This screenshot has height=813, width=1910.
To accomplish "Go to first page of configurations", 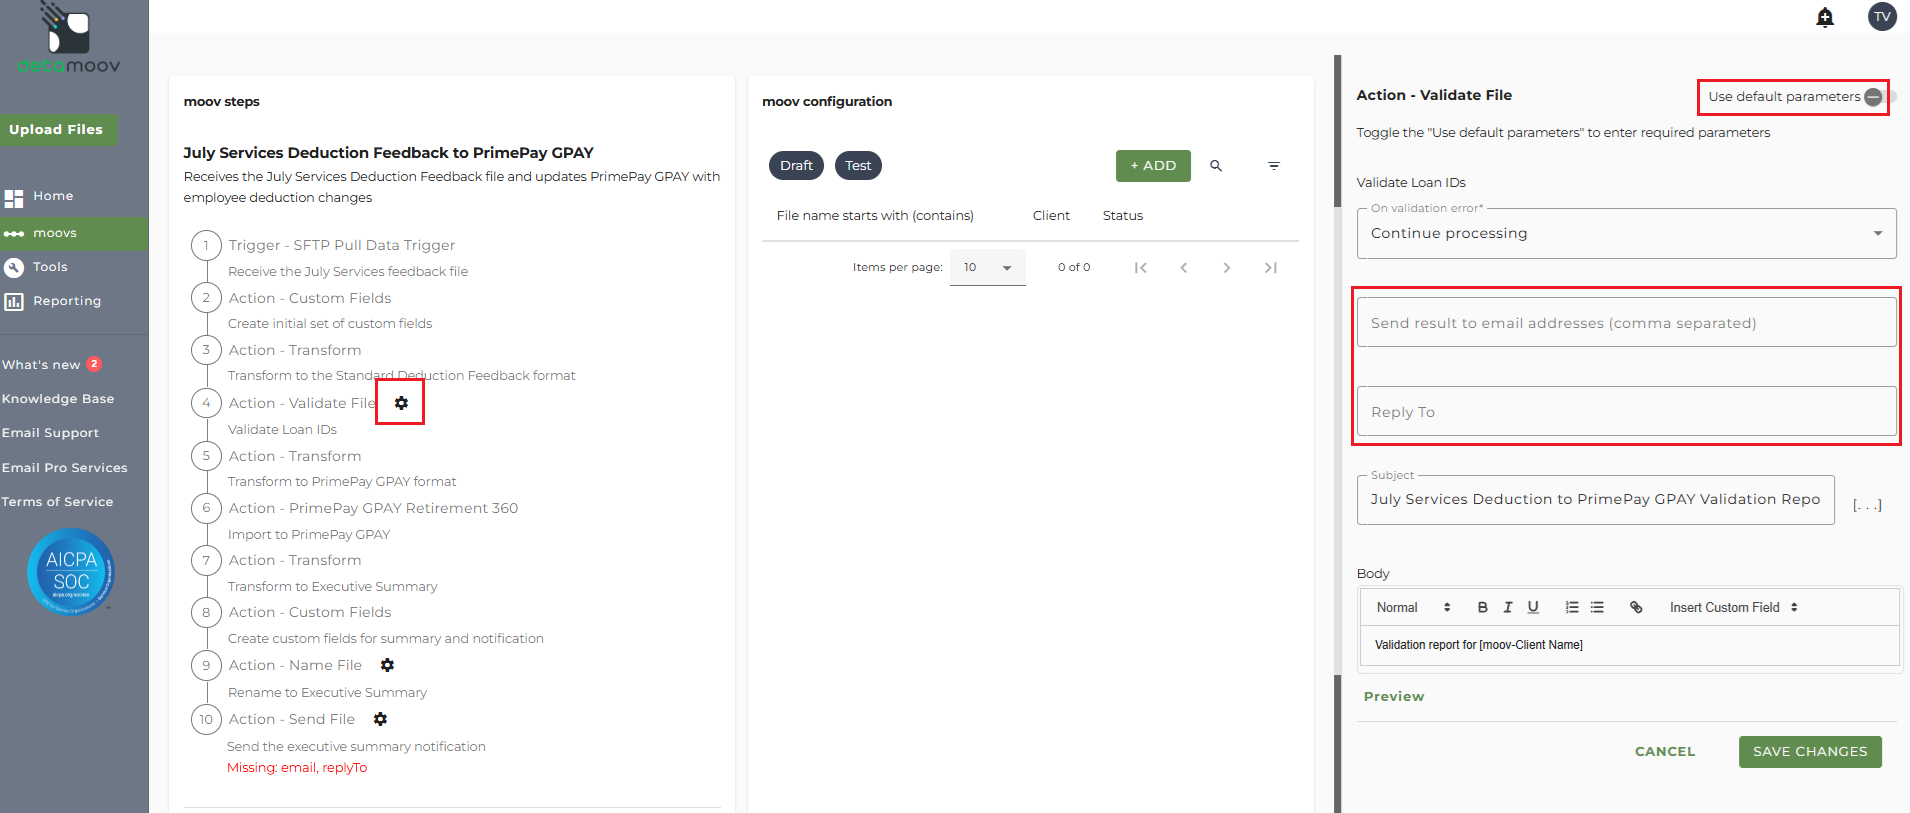I will click(1140, 268).
